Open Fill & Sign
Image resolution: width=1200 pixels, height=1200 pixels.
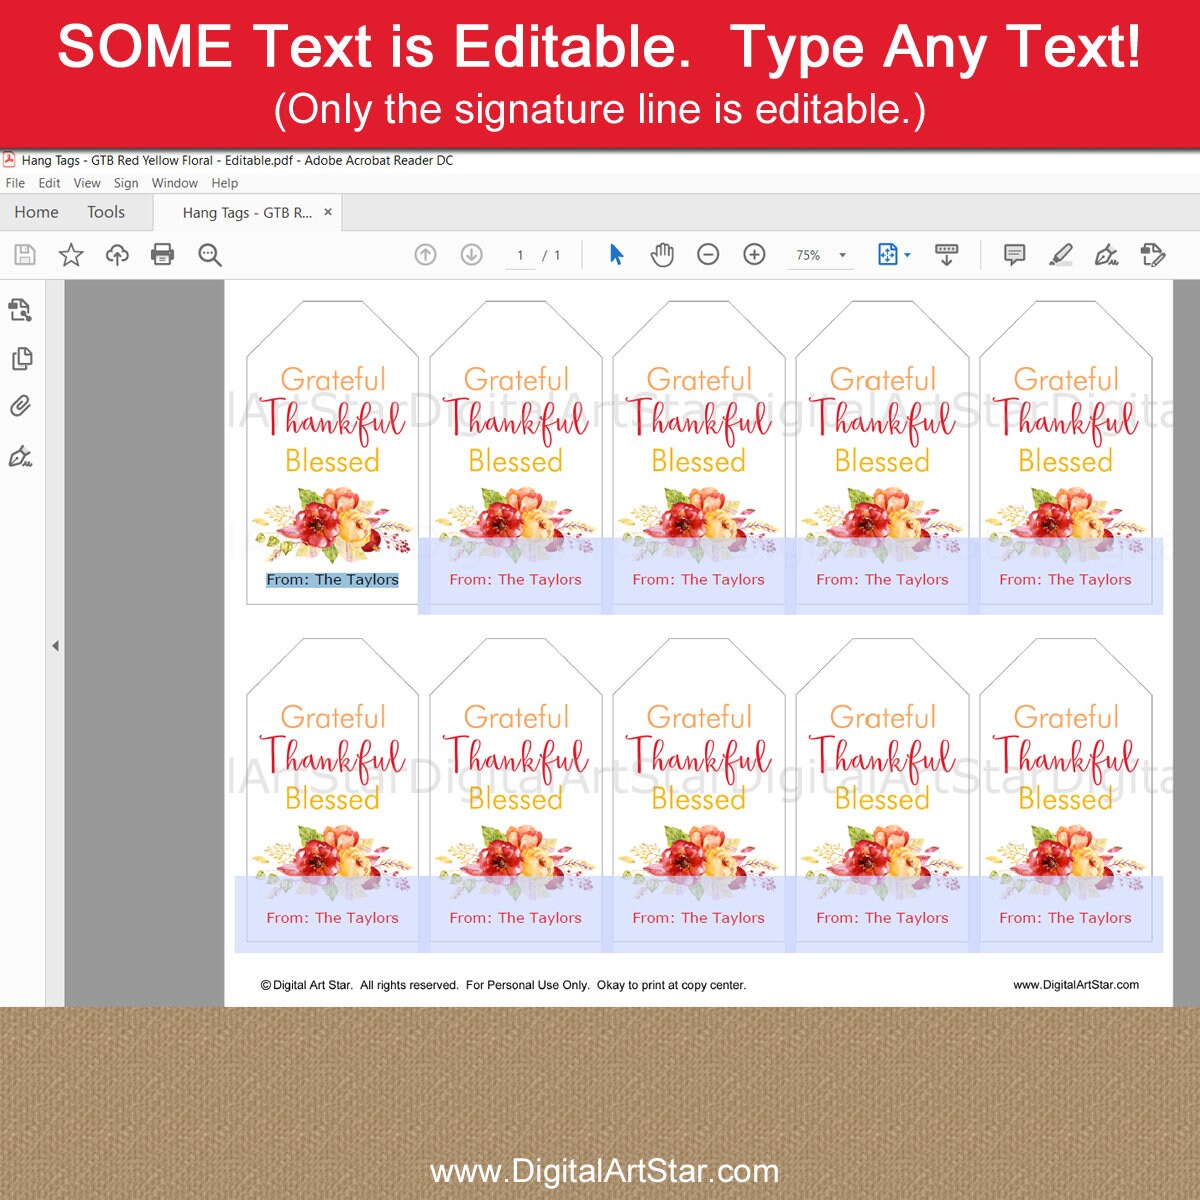tap(1105, 256)
